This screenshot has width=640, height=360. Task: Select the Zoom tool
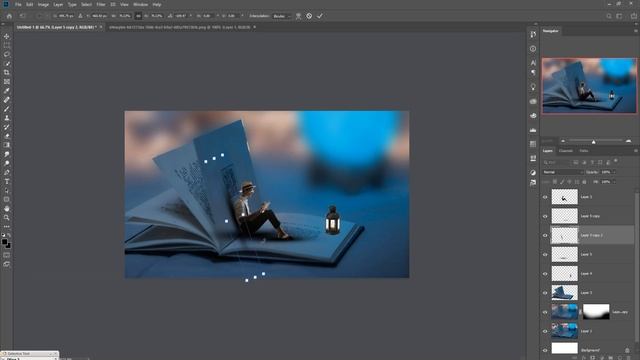(x=7, y=218)
